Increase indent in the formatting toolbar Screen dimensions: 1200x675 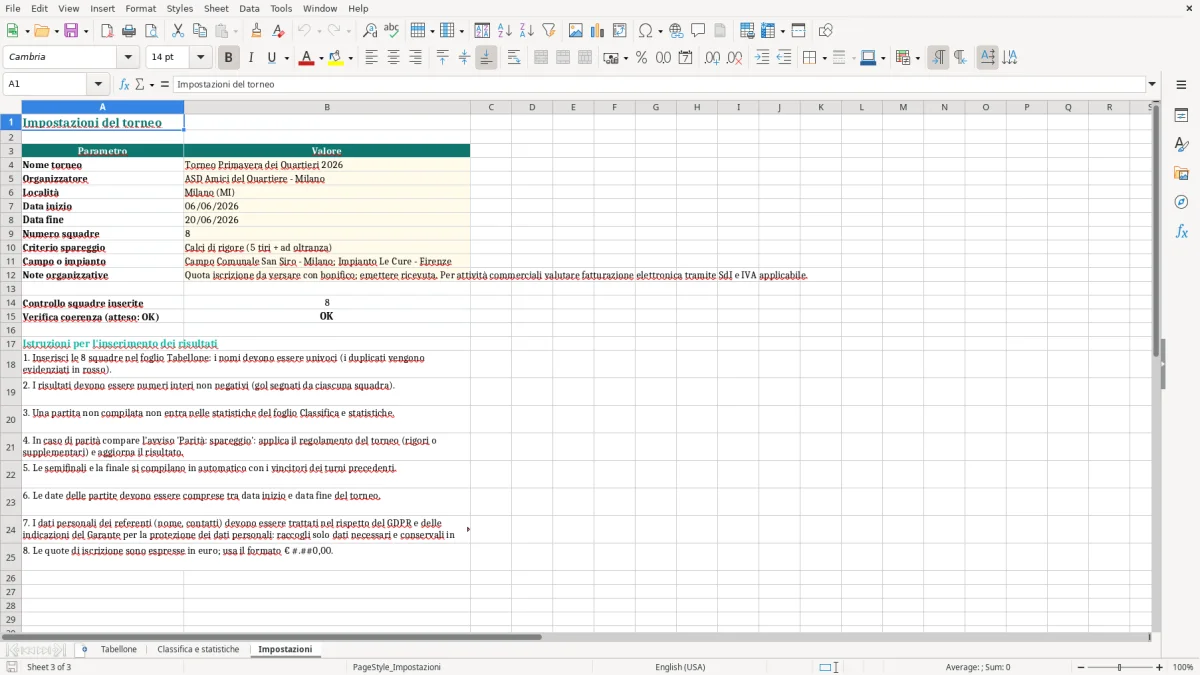(762, 58)
